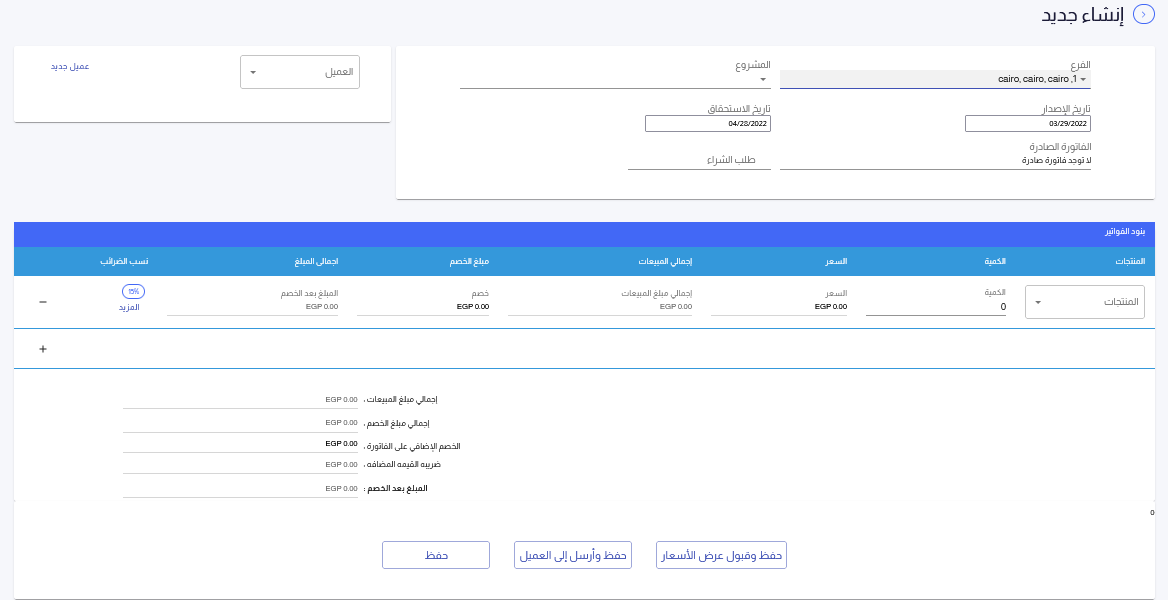This screenshot has height=600, width=1168.
Task: Click the السعر price input in item row
Action: (x=779, y=306)
